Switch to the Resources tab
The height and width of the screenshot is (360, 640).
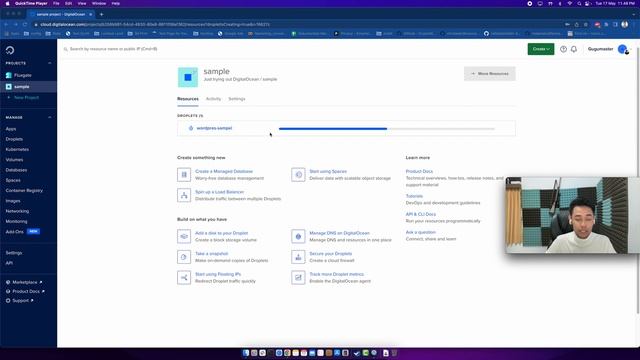pos(188,99)
